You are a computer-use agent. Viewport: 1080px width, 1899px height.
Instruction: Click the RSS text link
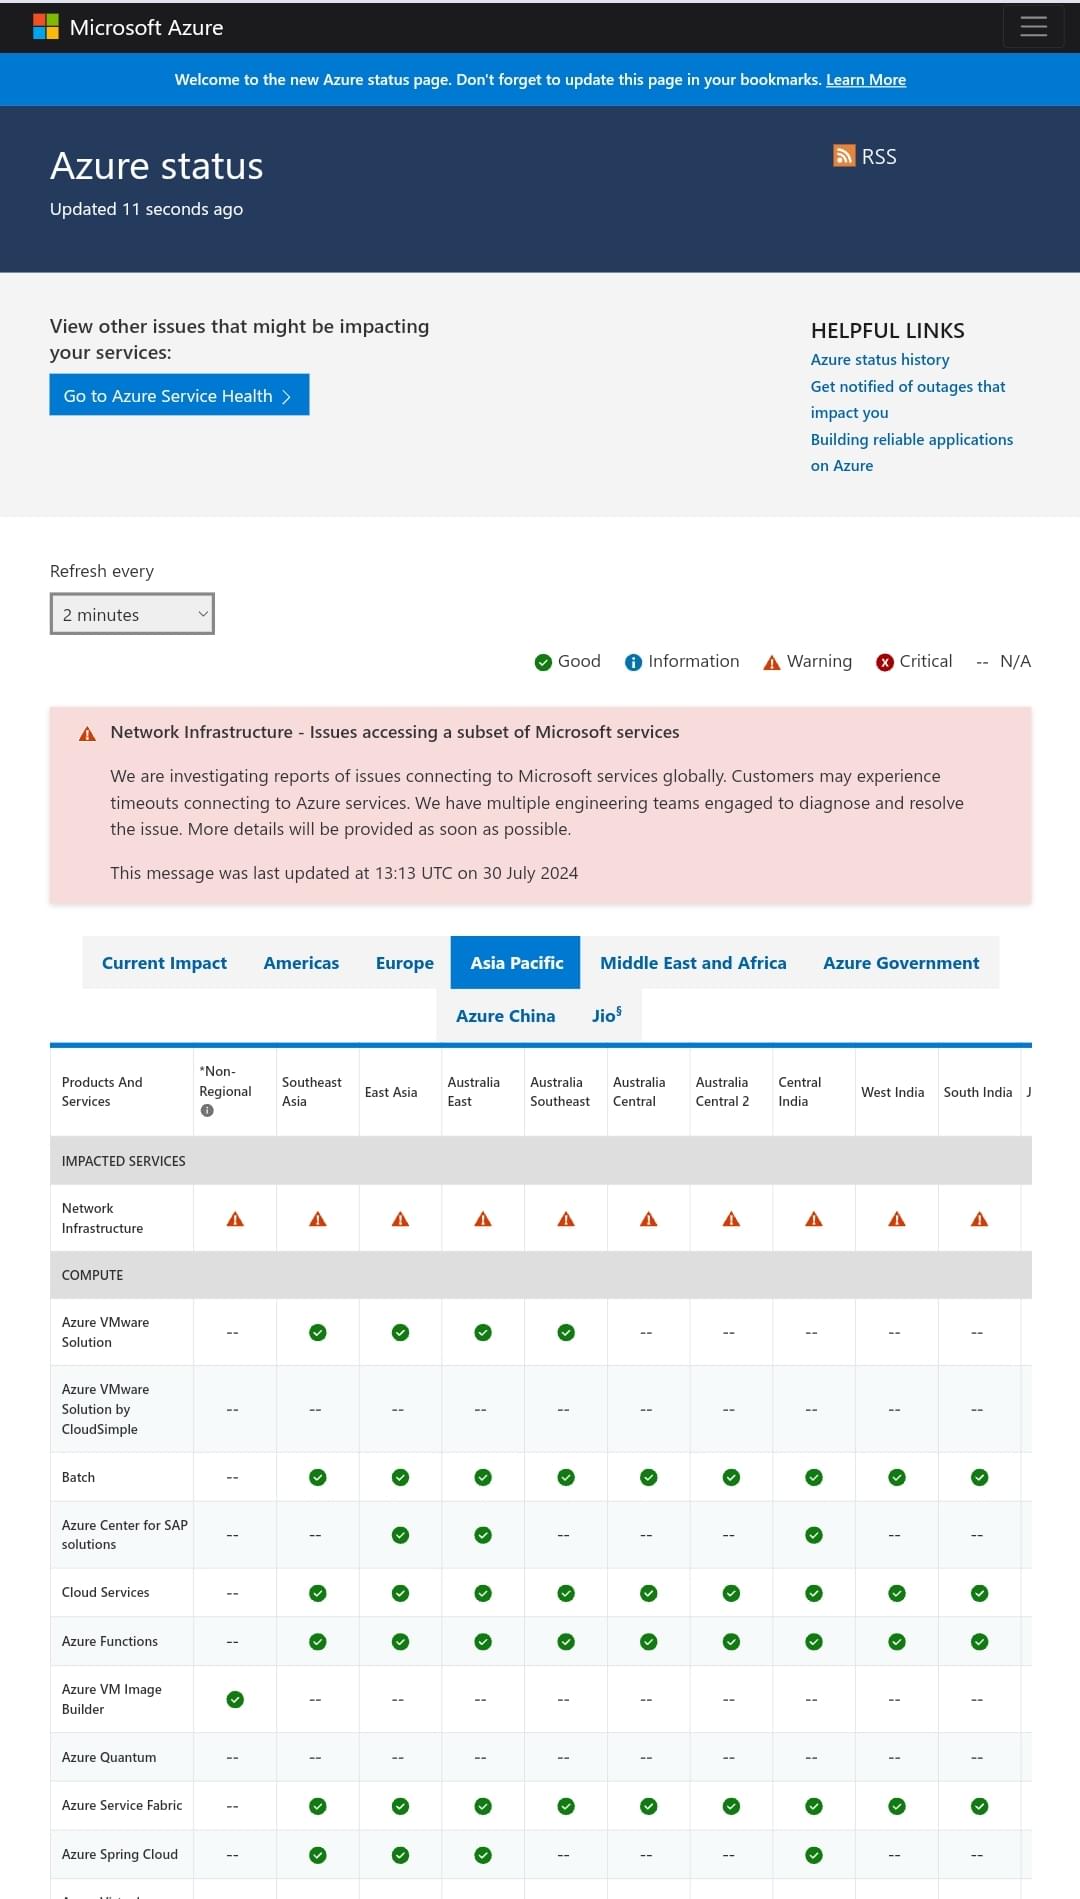pos(879,157)
